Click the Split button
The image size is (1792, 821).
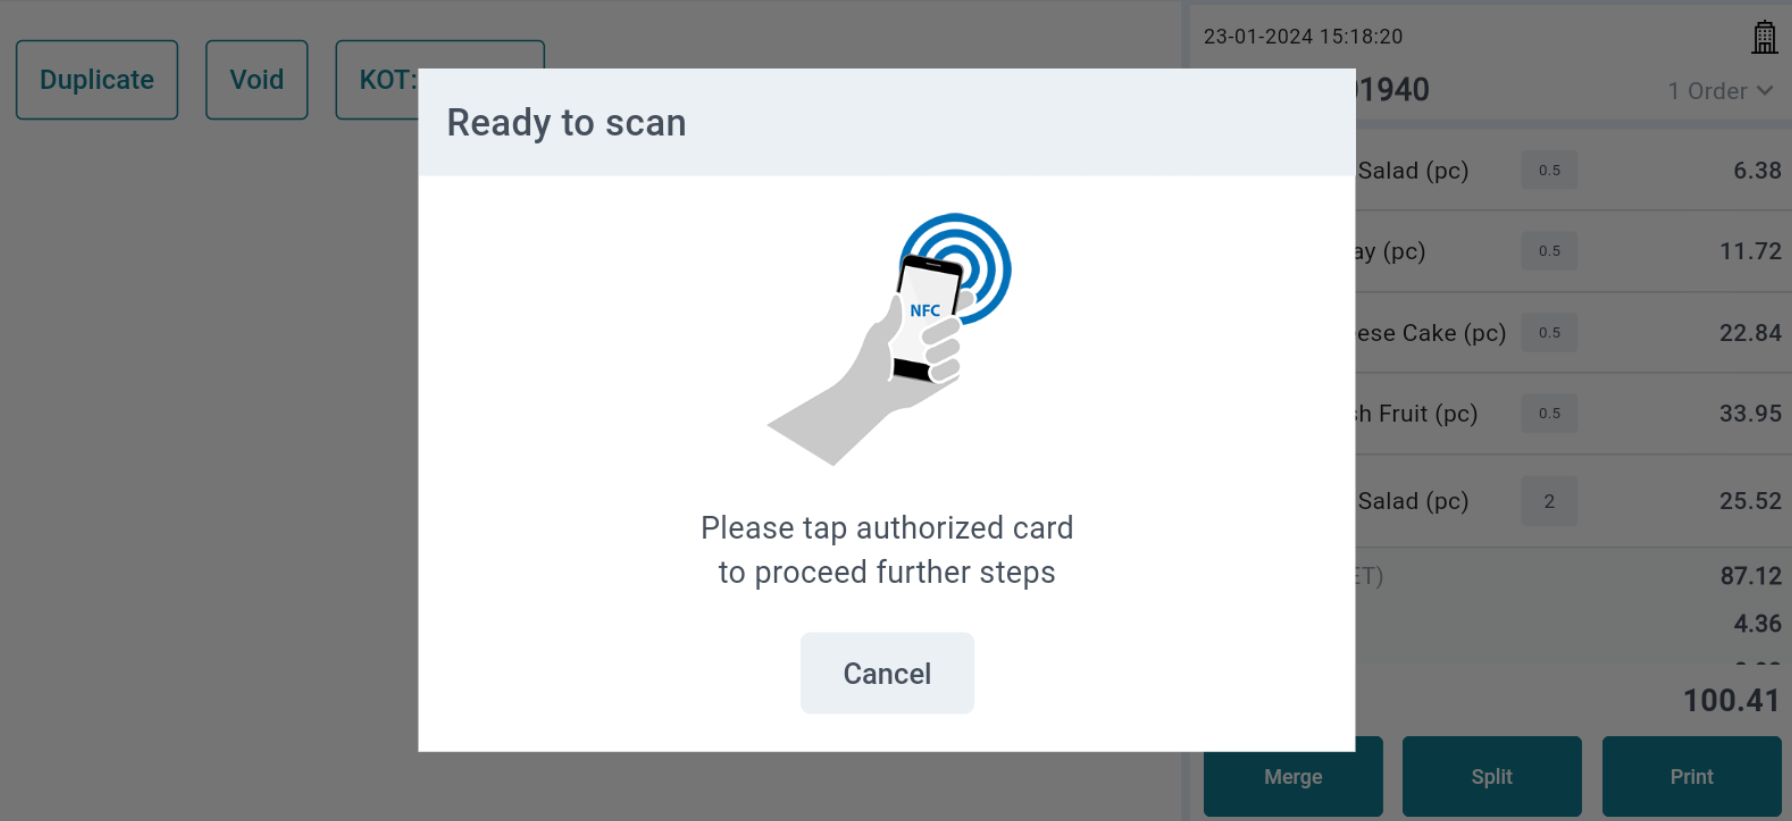(1492, 777)
